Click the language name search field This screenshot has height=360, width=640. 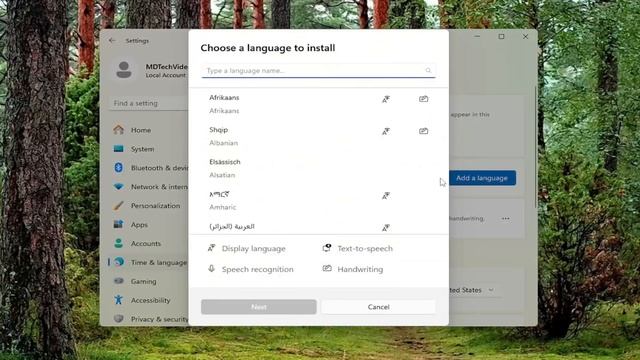(318, 71)
